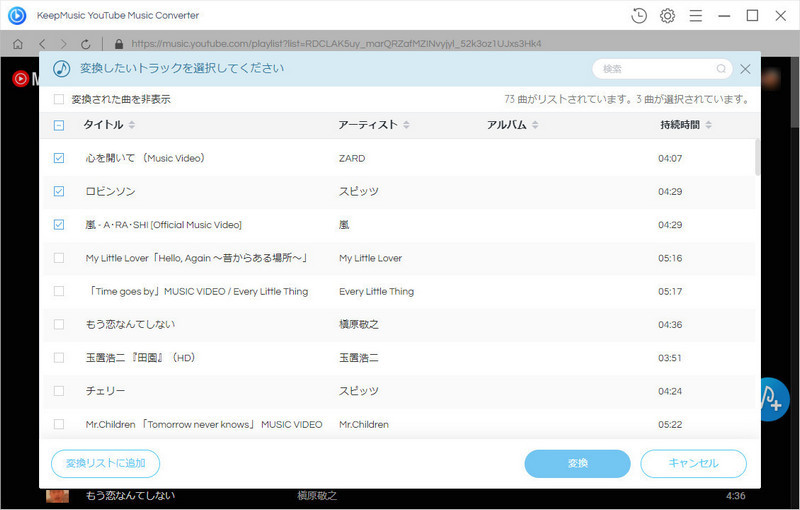Click the 04:07 duration cell
Screen dimensions: 800x510
670,159
